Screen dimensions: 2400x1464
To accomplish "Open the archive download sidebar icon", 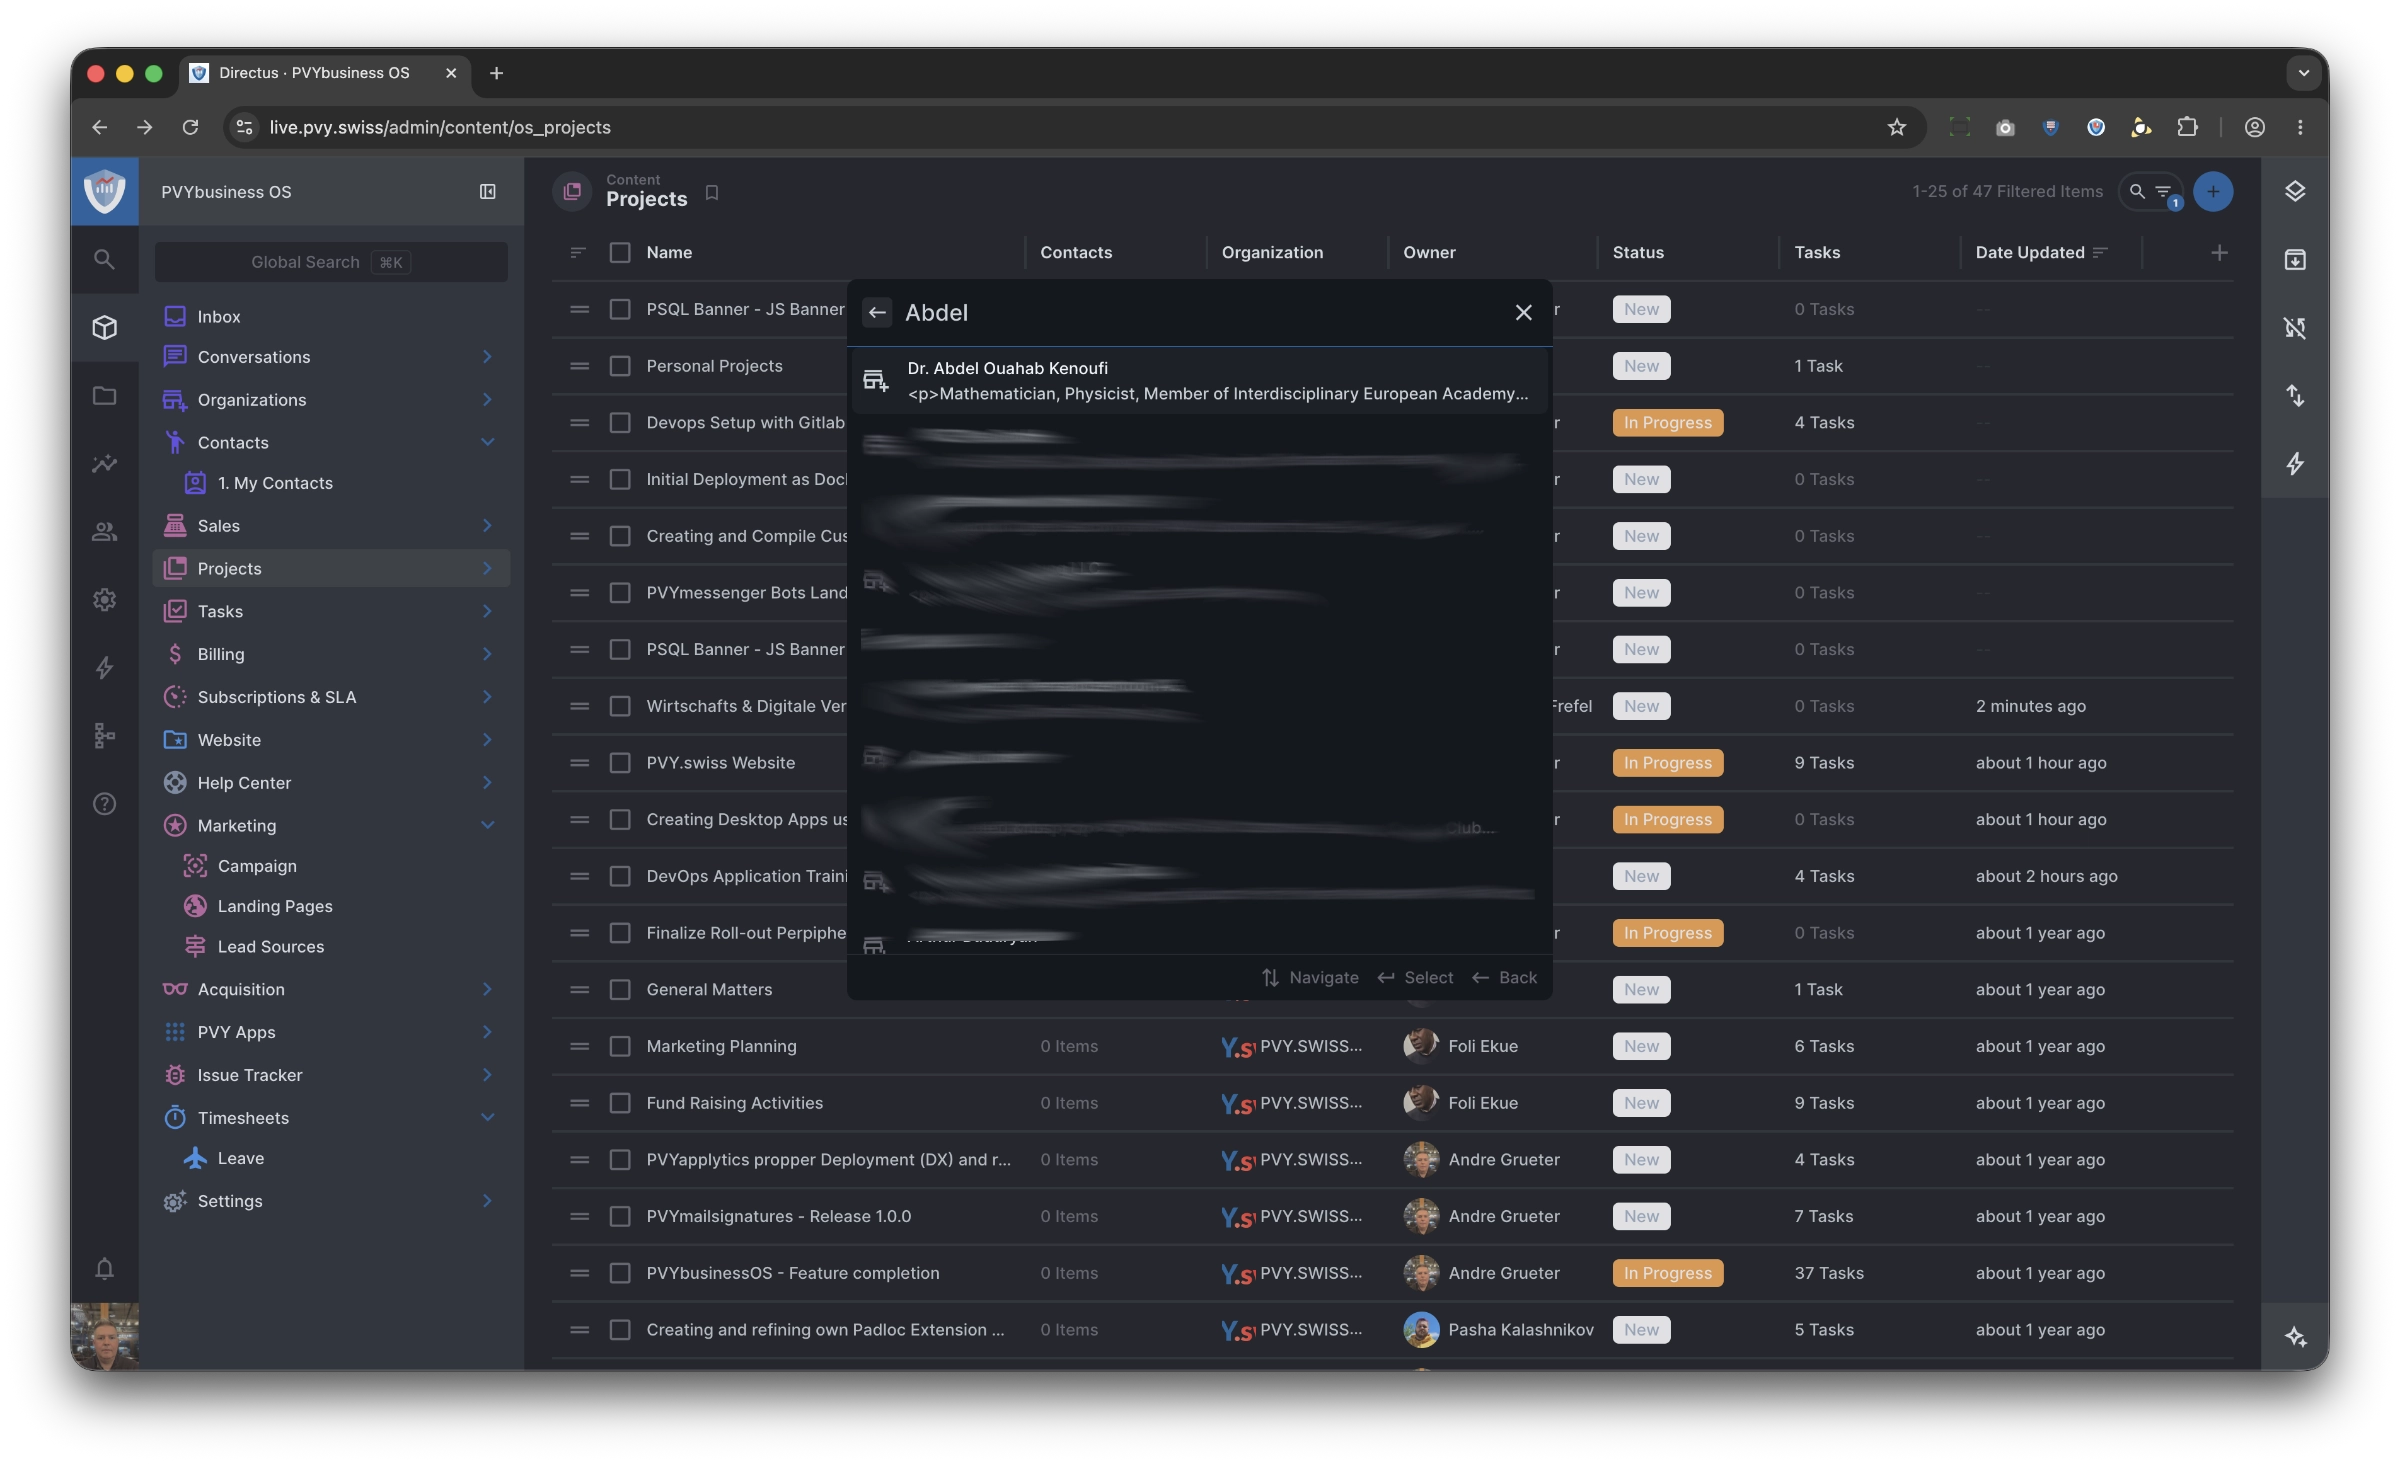I will (2295, 260).
